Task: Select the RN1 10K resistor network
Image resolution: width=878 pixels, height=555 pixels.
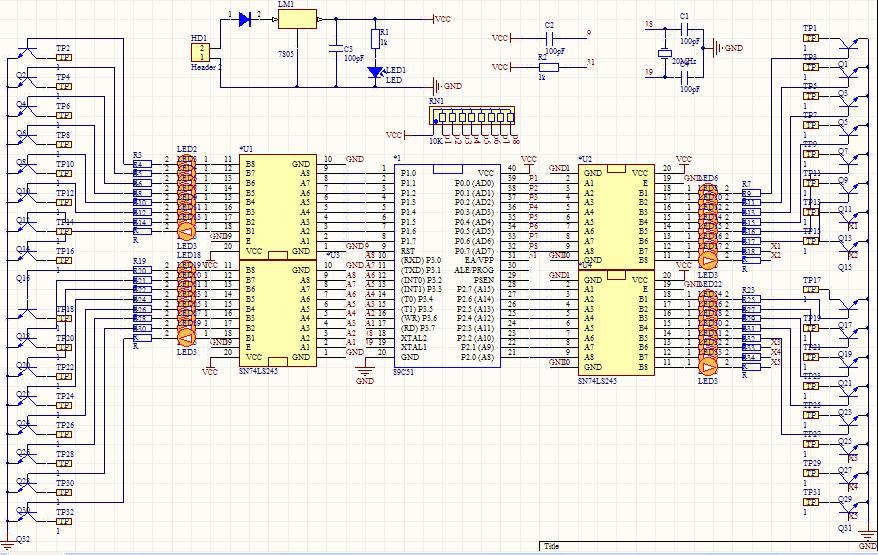Action: tap(470, 117)
